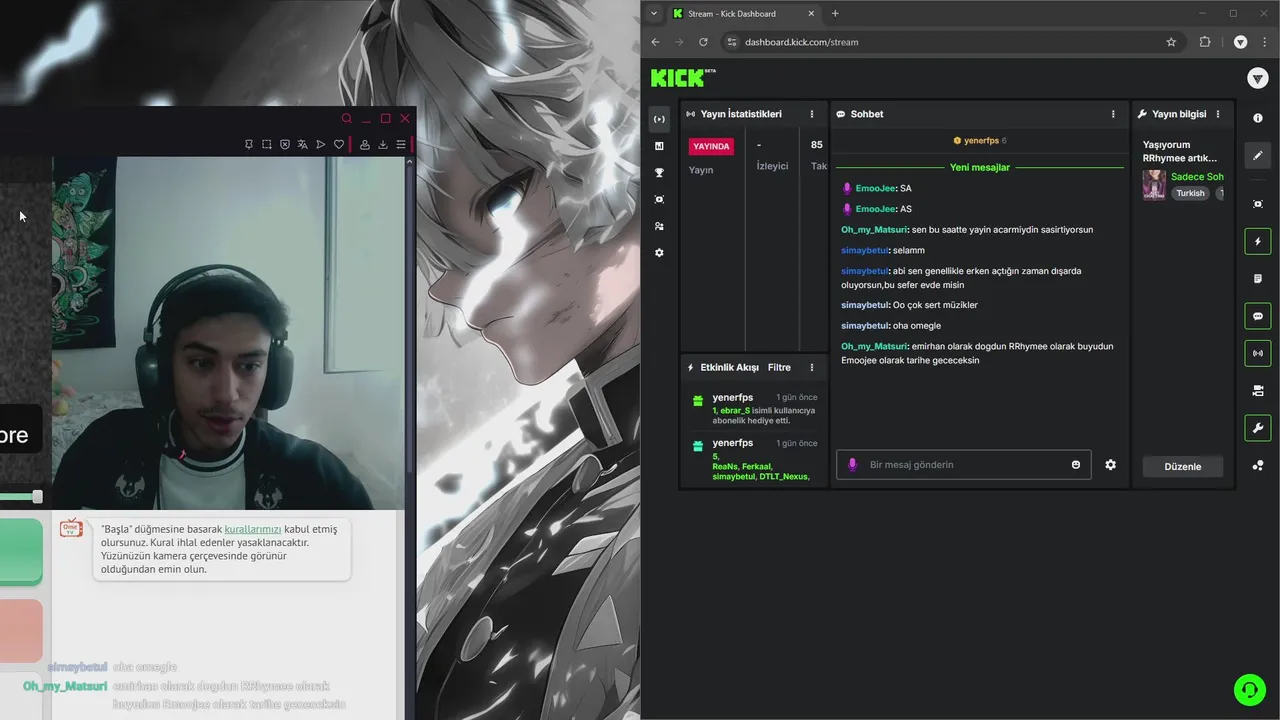This screenshot has height=720, width=1280.
Task: Click Chrome back navigation arrow
Action: (x=656, y=42)
